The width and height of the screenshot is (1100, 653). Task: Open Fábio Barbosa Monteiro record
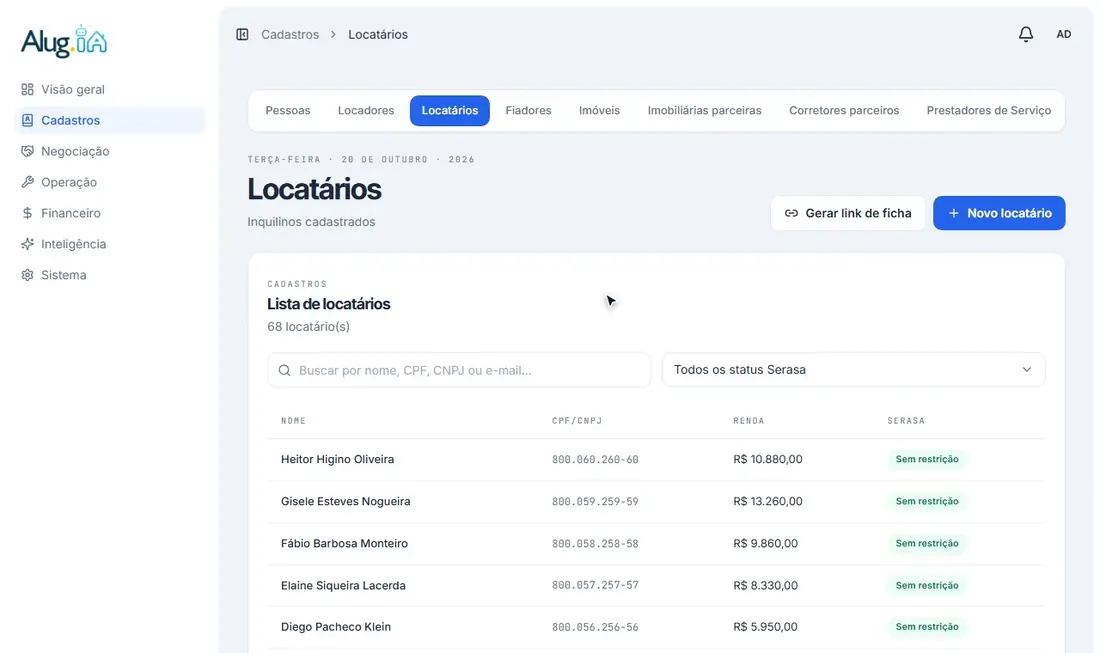tap(344, 544)
